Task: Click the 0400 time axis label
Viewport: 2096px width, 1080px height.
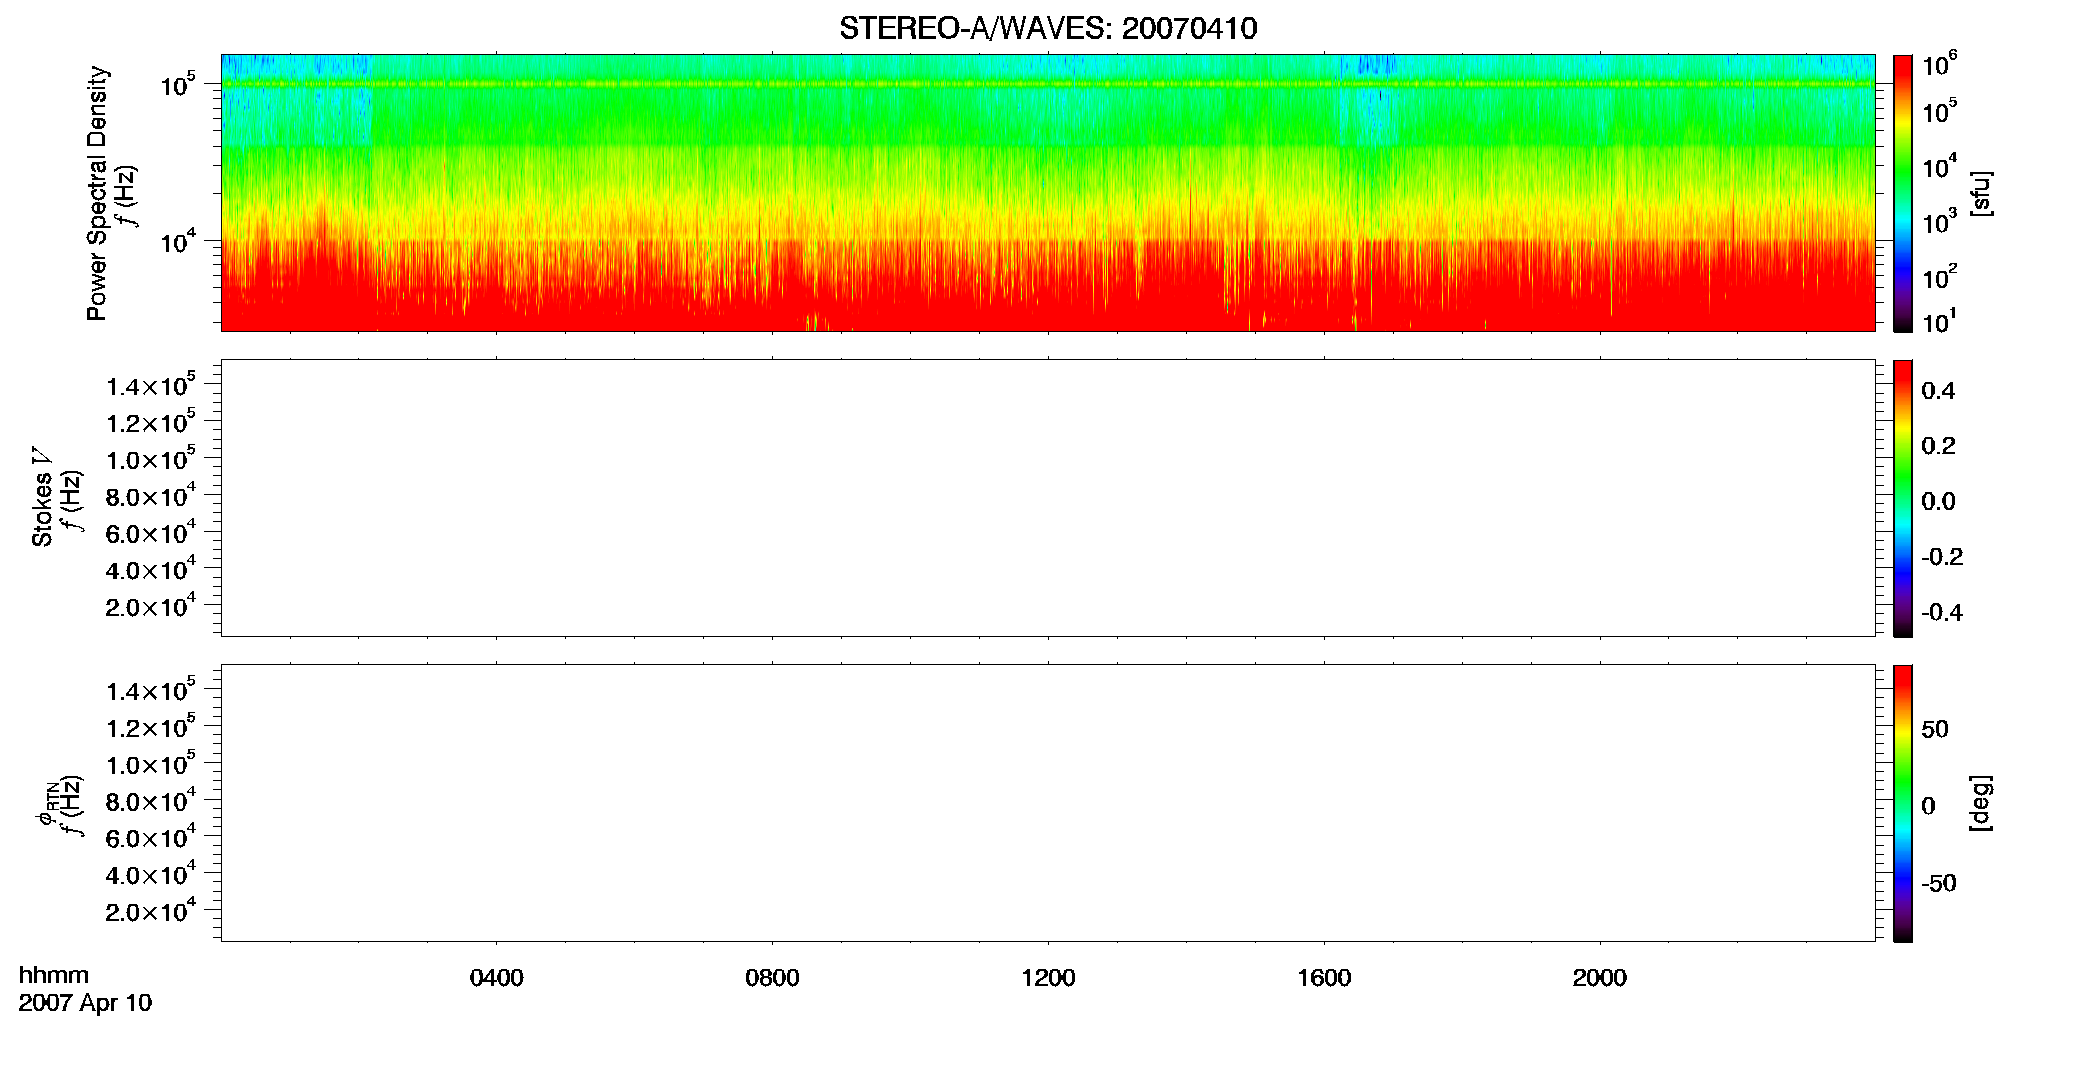Action: tap(496, 978)
